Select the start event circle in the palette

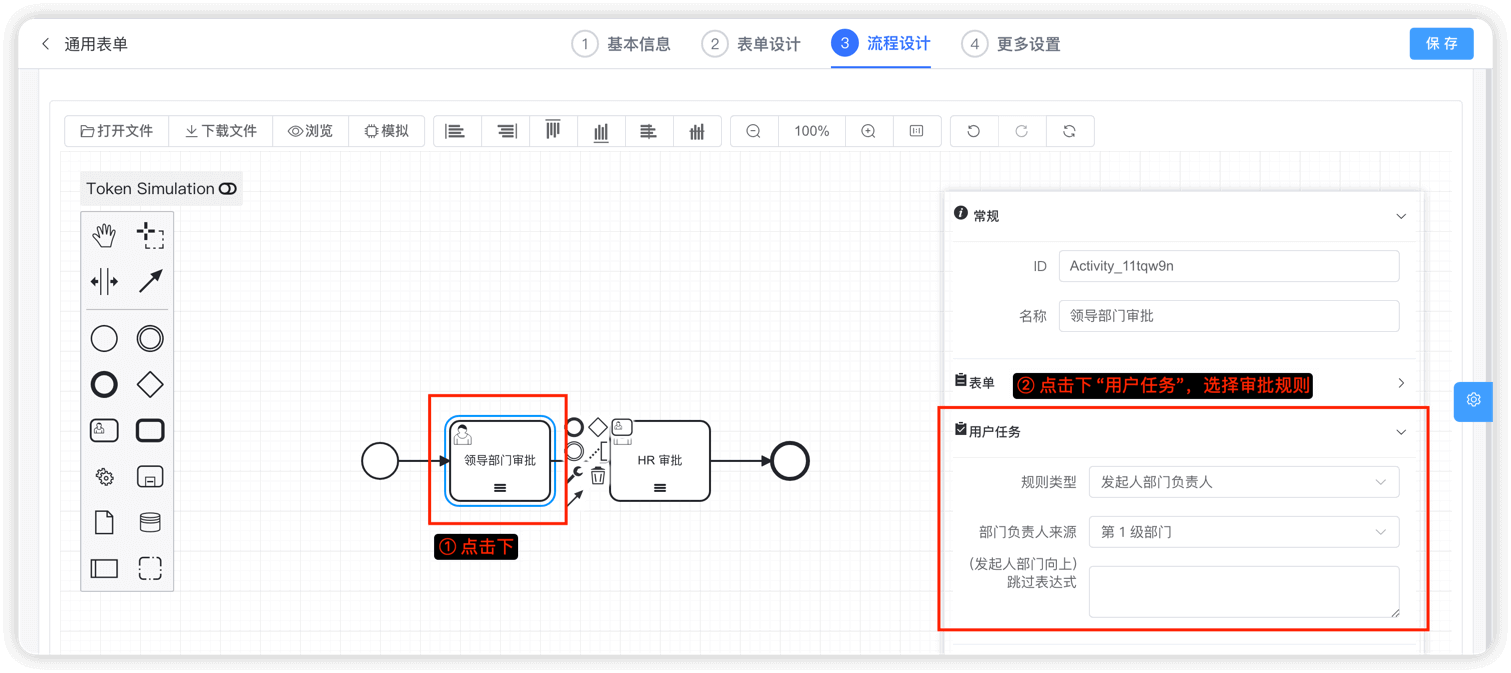click(103, 338)
